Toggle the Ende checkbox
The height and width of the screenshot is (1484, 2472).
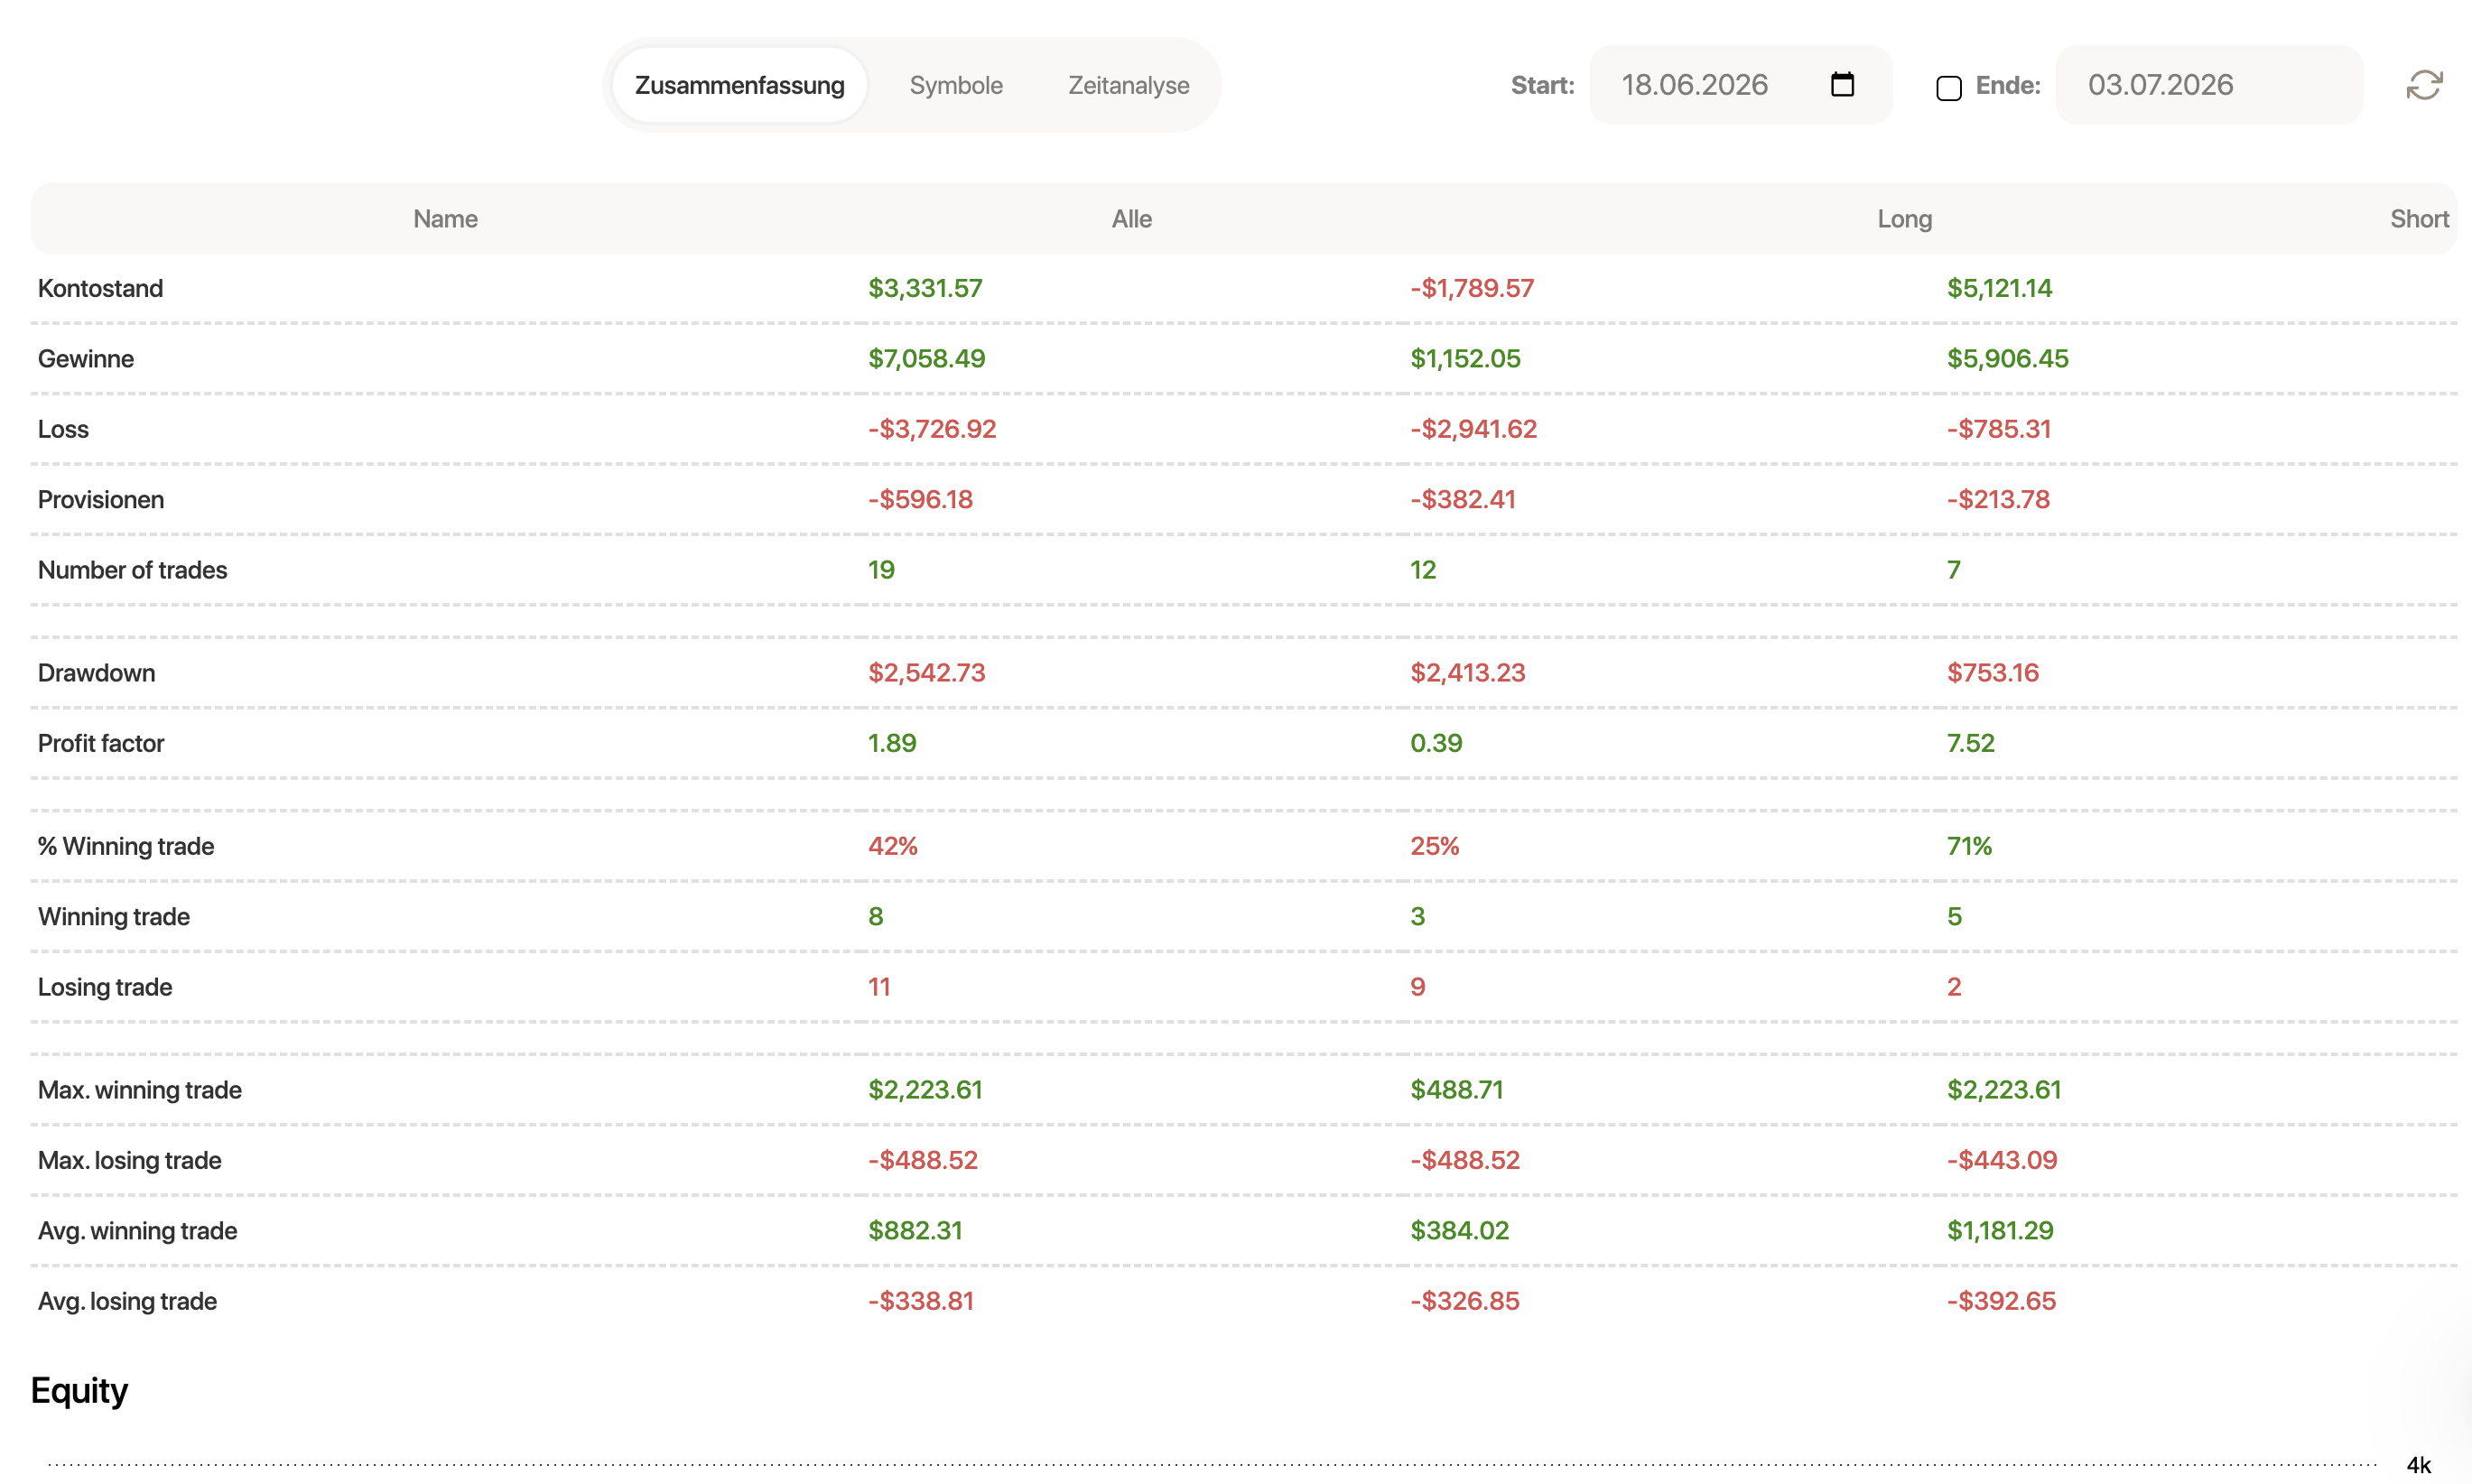pos(1948,88)
